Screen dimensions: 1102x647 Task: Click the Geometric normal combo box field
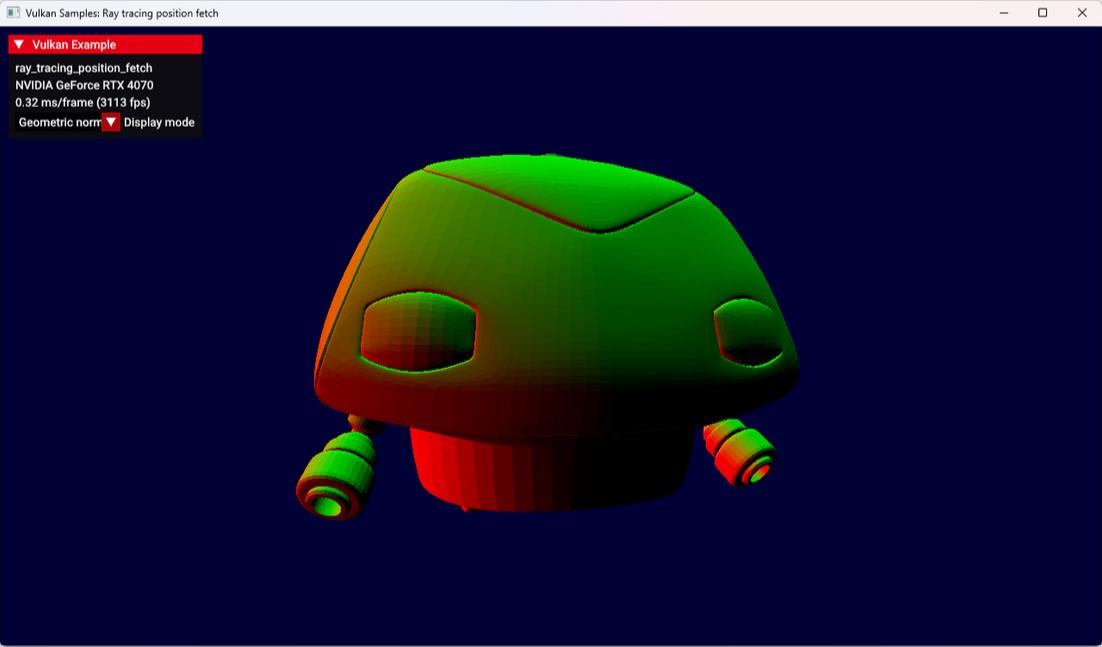(x=58, y=122)
